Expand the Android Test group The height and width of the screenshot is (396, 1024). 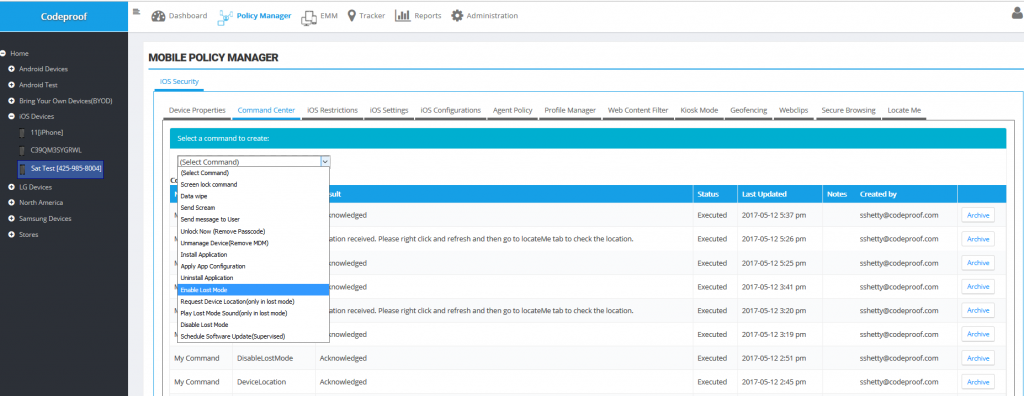[12, 85]
